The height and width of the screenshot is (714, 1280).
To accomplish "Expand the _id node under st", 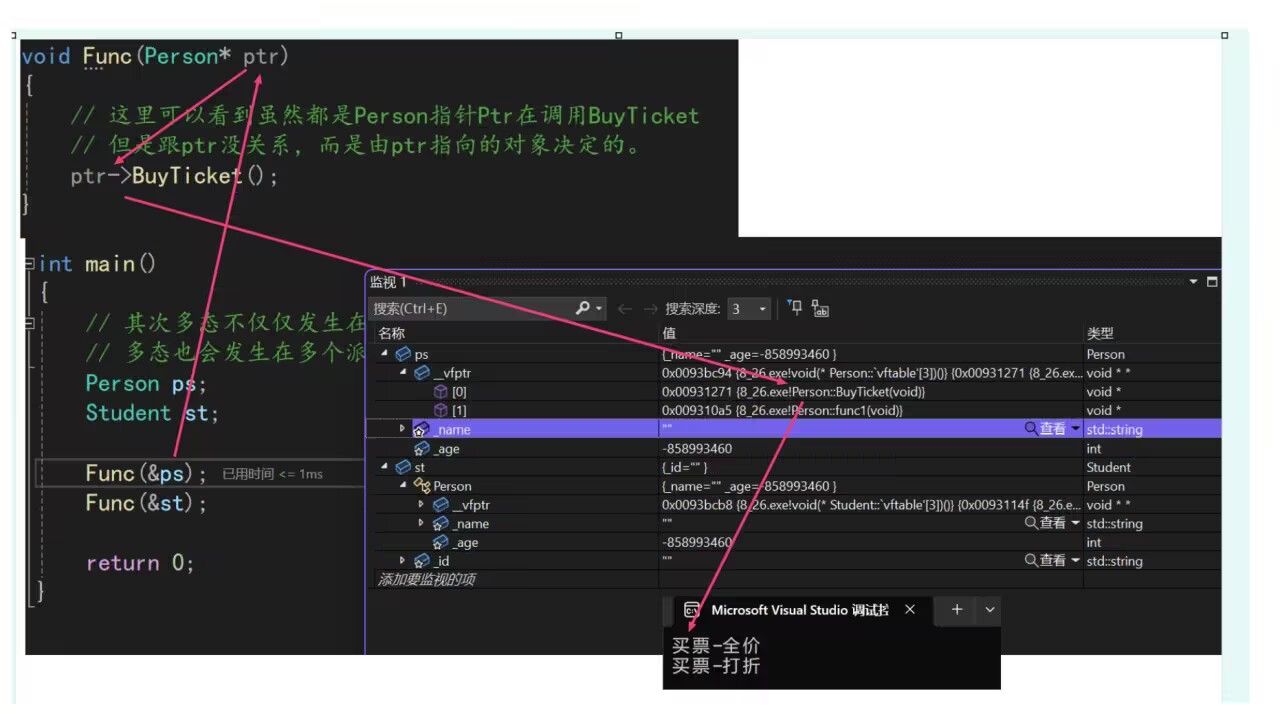I will [403, 561].
